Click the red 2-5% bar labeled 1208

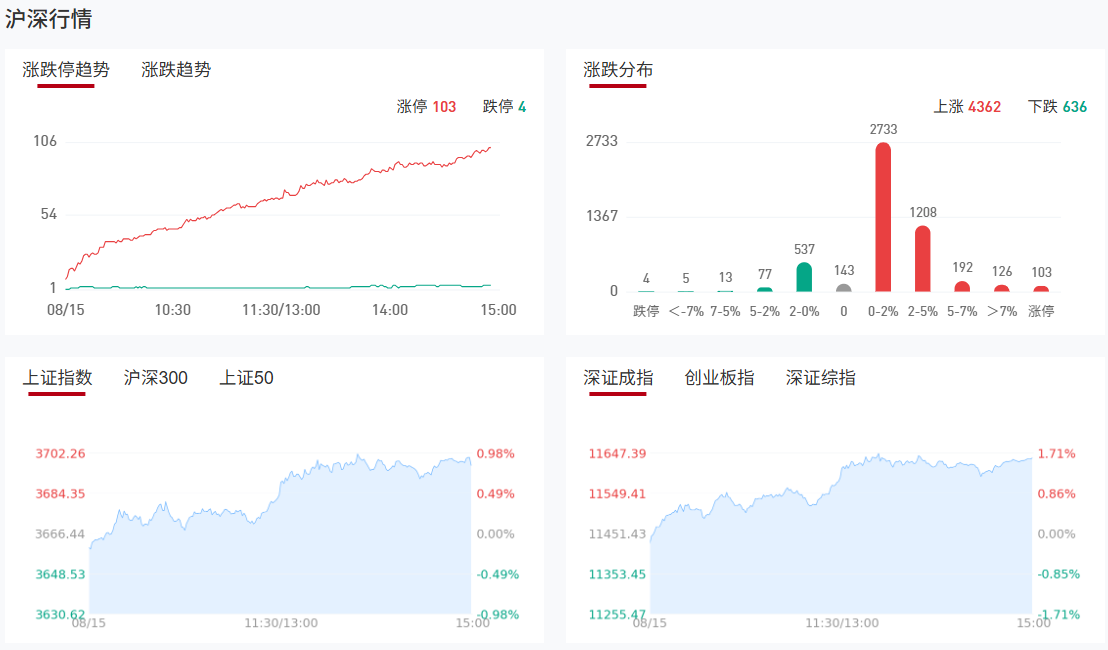(x=922, y=259)
